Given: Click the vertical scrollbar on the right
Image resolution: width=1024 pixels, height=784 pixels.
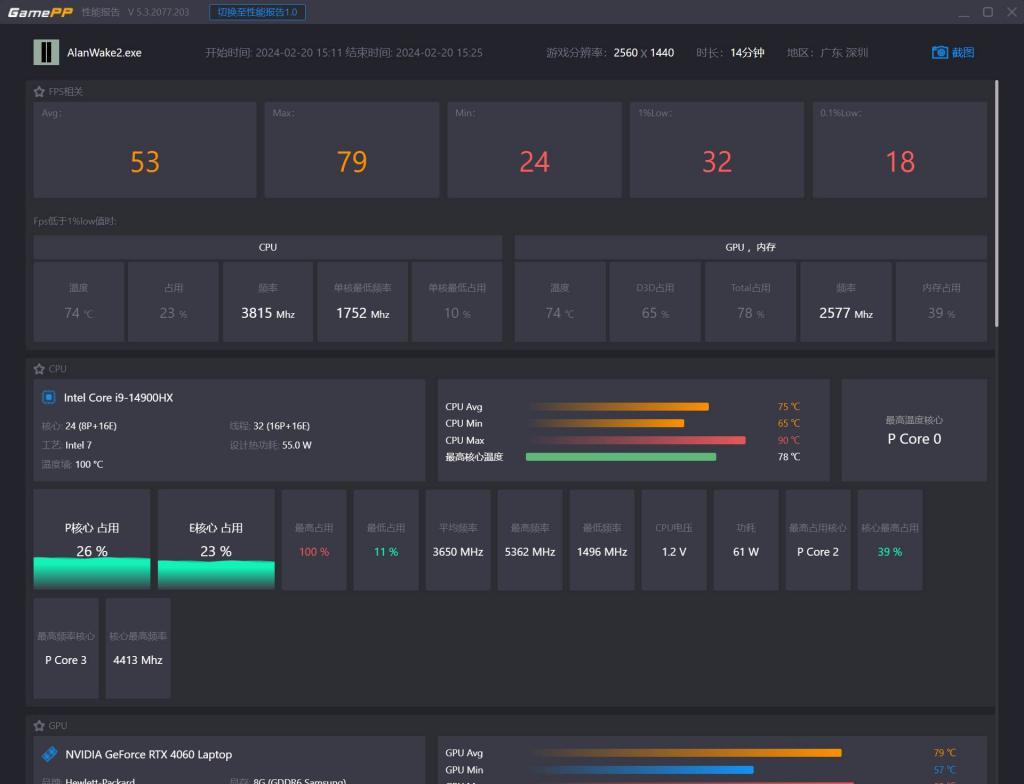Looking at the screenshot, I should tap(996, 200).
